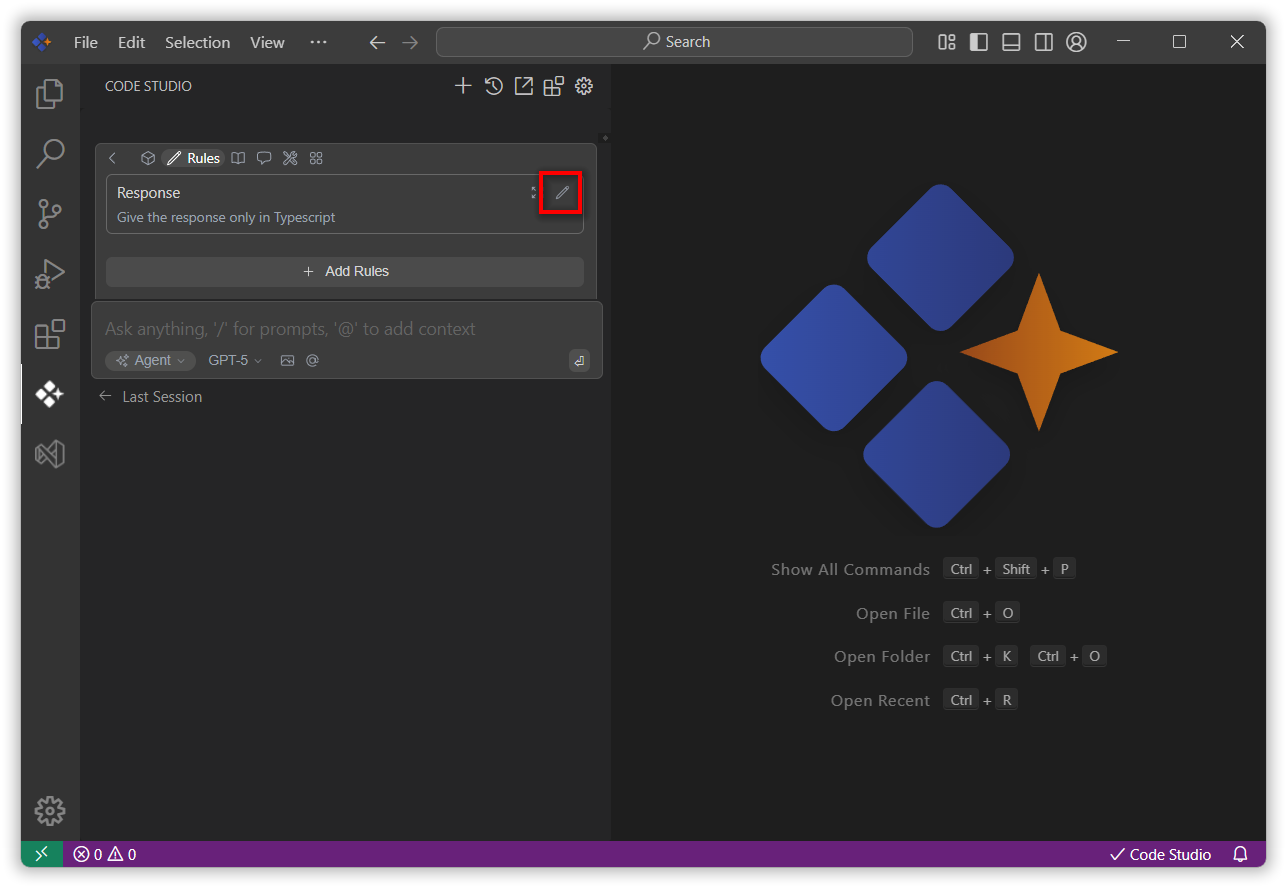Attach an image to the prompt
The image size is (1287, 888).
point(288,360)
